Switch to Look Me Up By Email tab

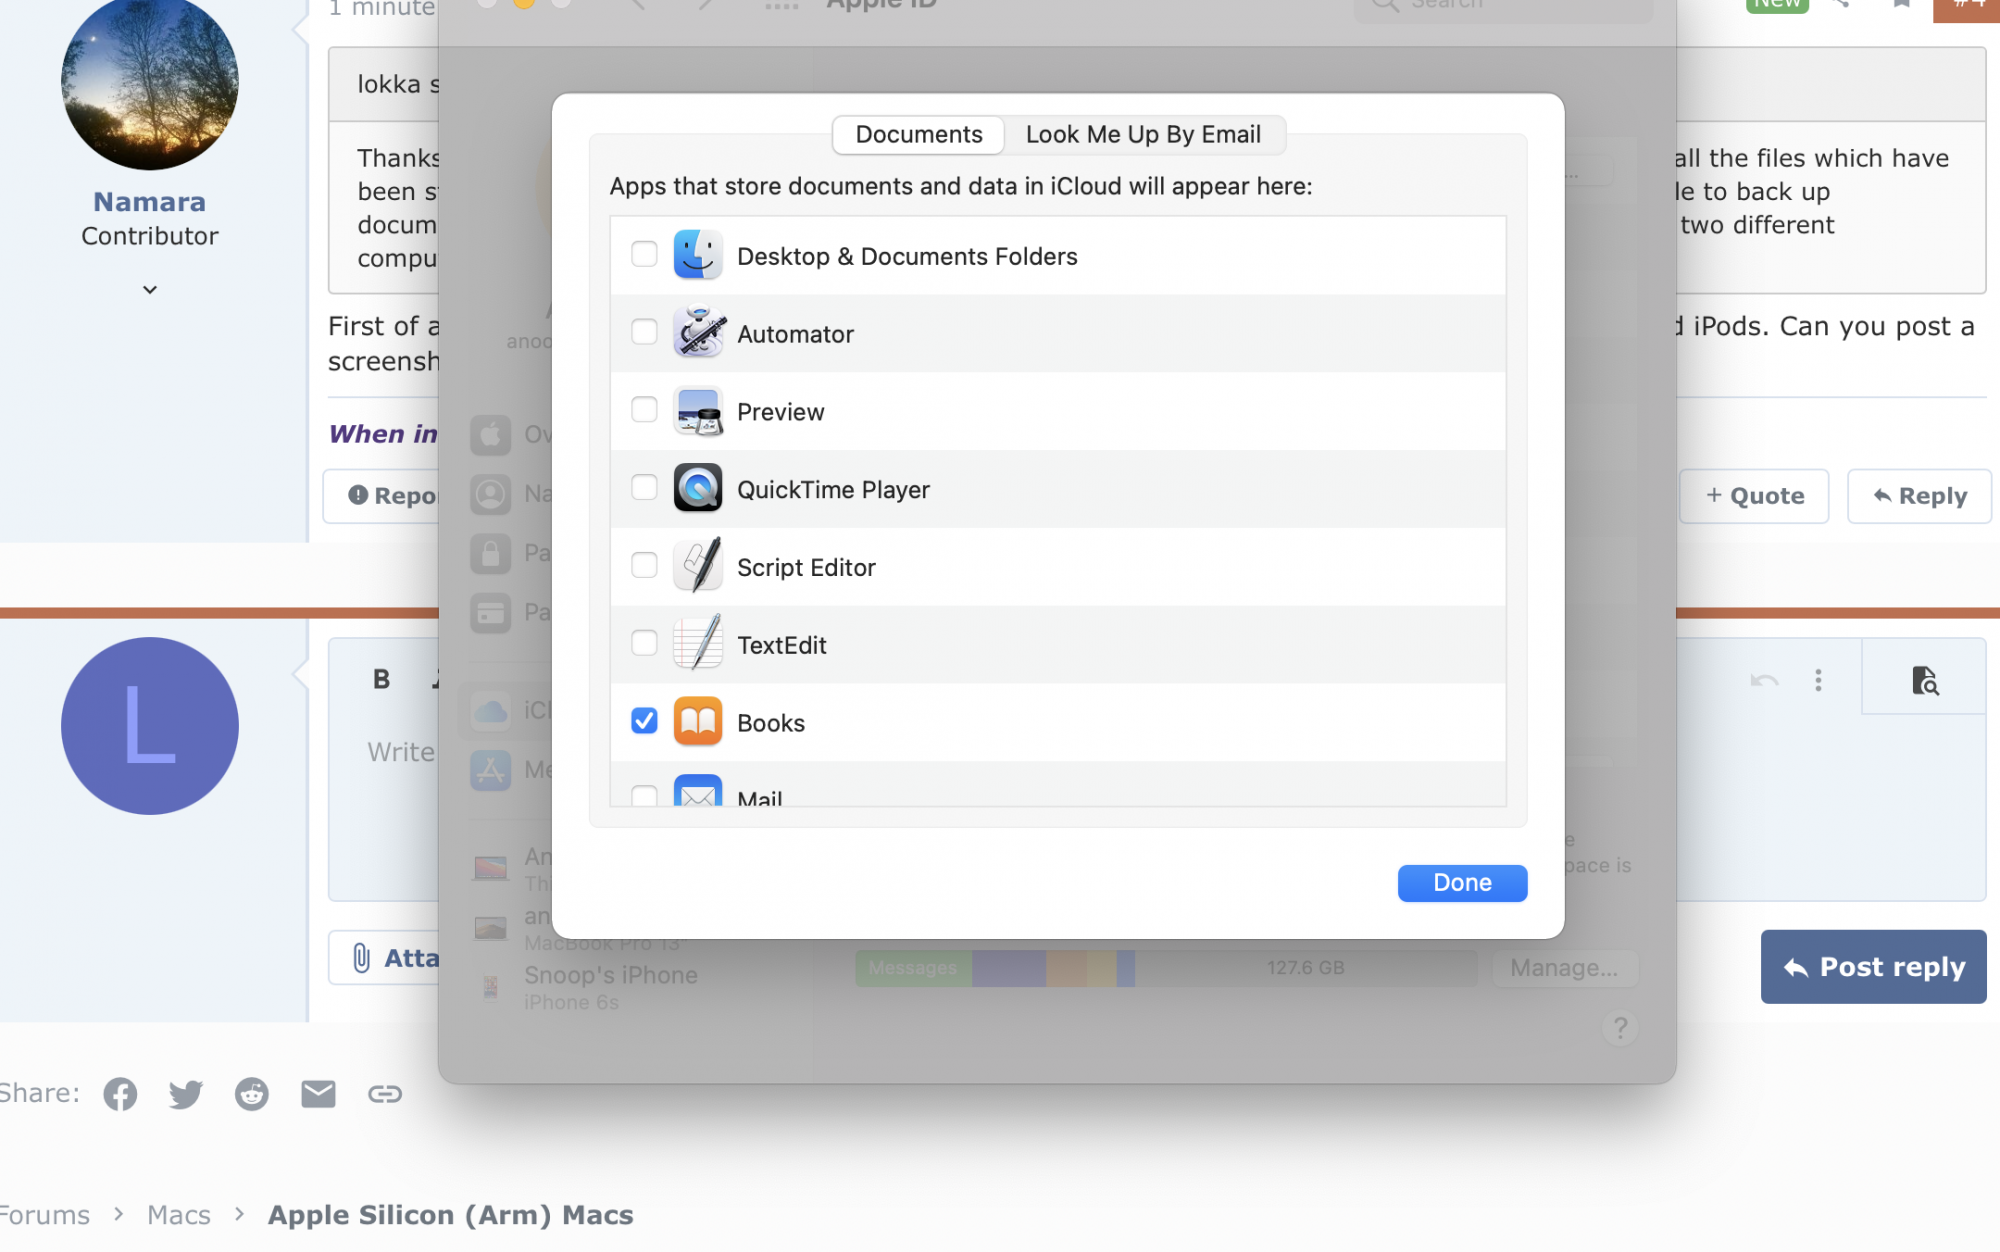point(1143,135)
